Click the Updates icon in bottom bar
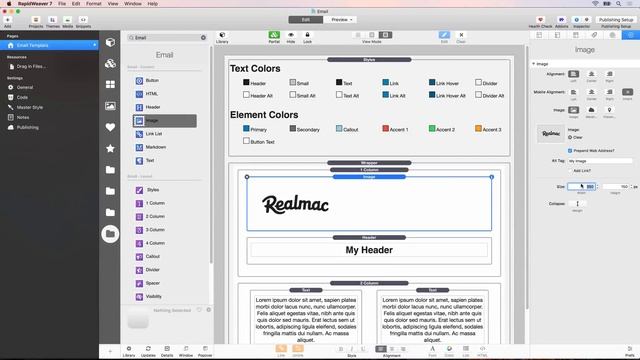This screenshot has height=360, width=640. pos(148,349)
